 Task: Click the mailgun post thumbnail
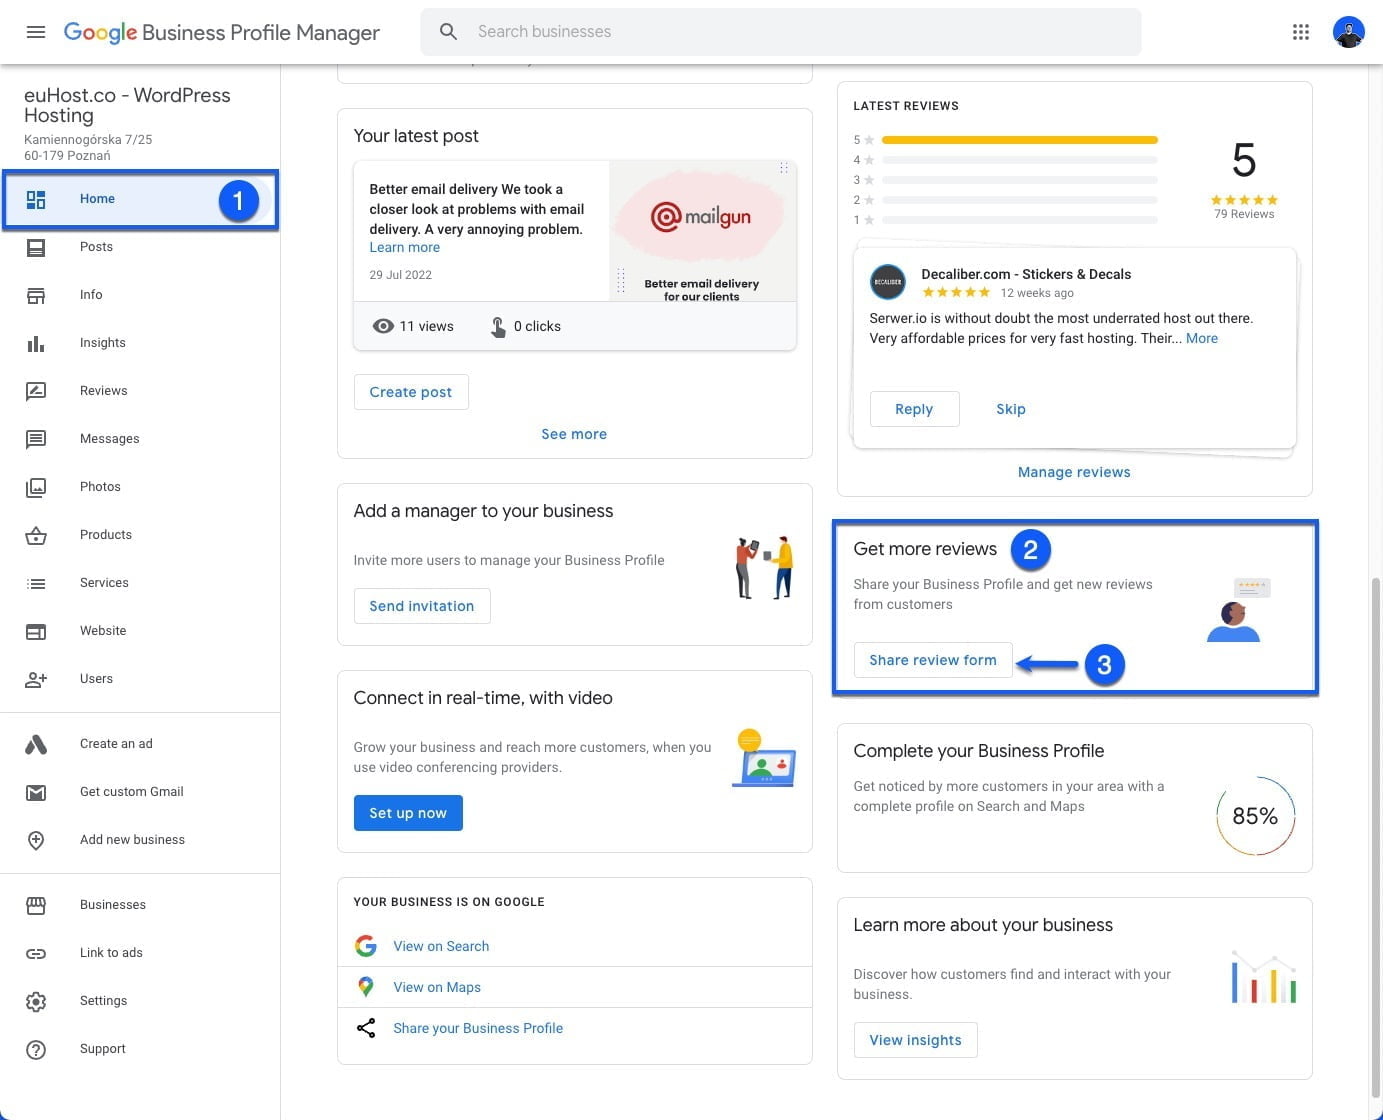[x=702, y=231]
